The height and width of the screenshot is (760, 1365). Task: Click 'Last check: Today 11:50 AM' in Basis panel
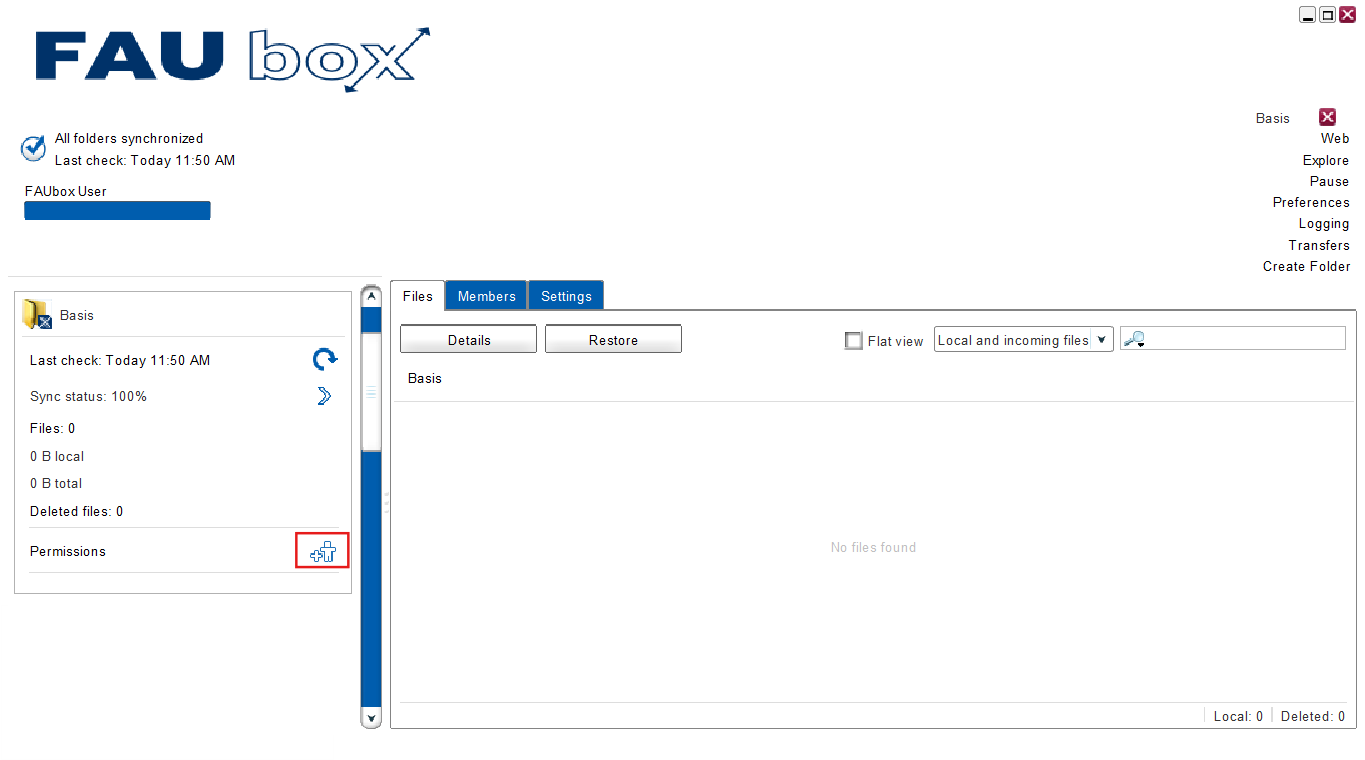pyautogui.click(x=120, y=360)
